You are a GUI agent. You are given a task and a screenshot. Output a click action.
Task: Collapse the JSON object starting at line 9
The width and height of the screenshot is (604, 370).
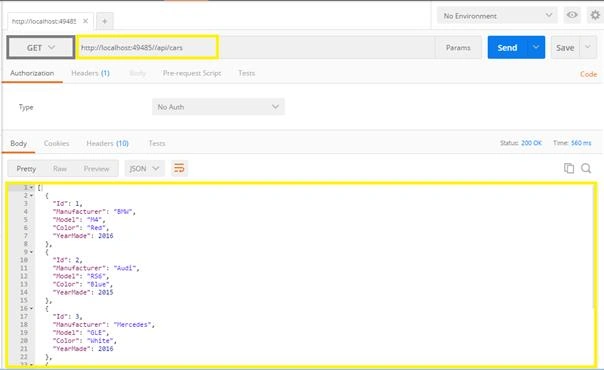coord(32,252)
